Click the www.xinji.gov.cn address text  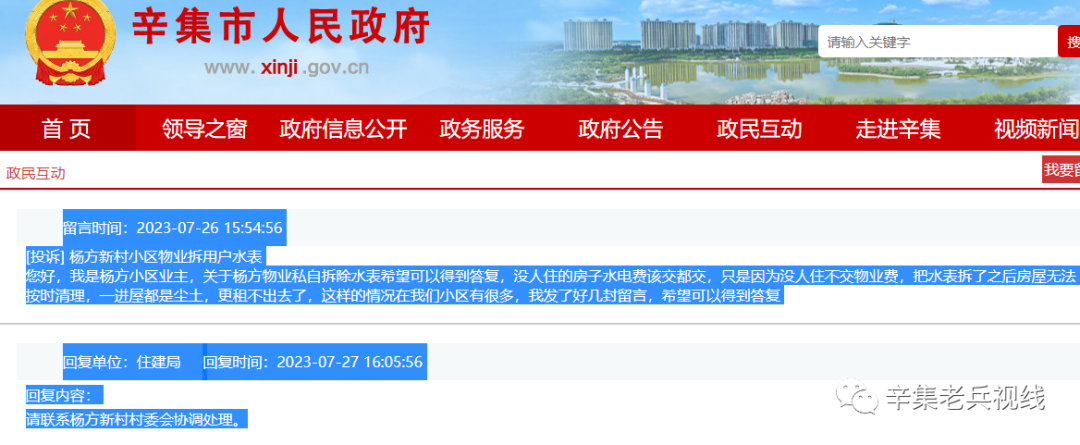click(x=286, y=68)
